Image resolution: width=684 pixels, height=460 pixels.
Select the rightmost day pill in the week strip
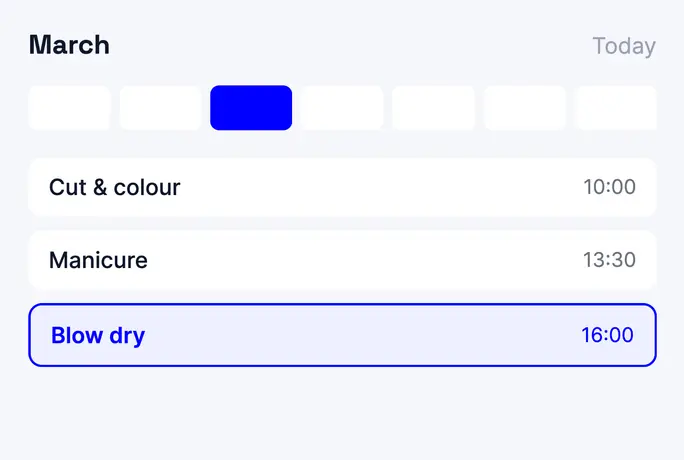(616, 108)
